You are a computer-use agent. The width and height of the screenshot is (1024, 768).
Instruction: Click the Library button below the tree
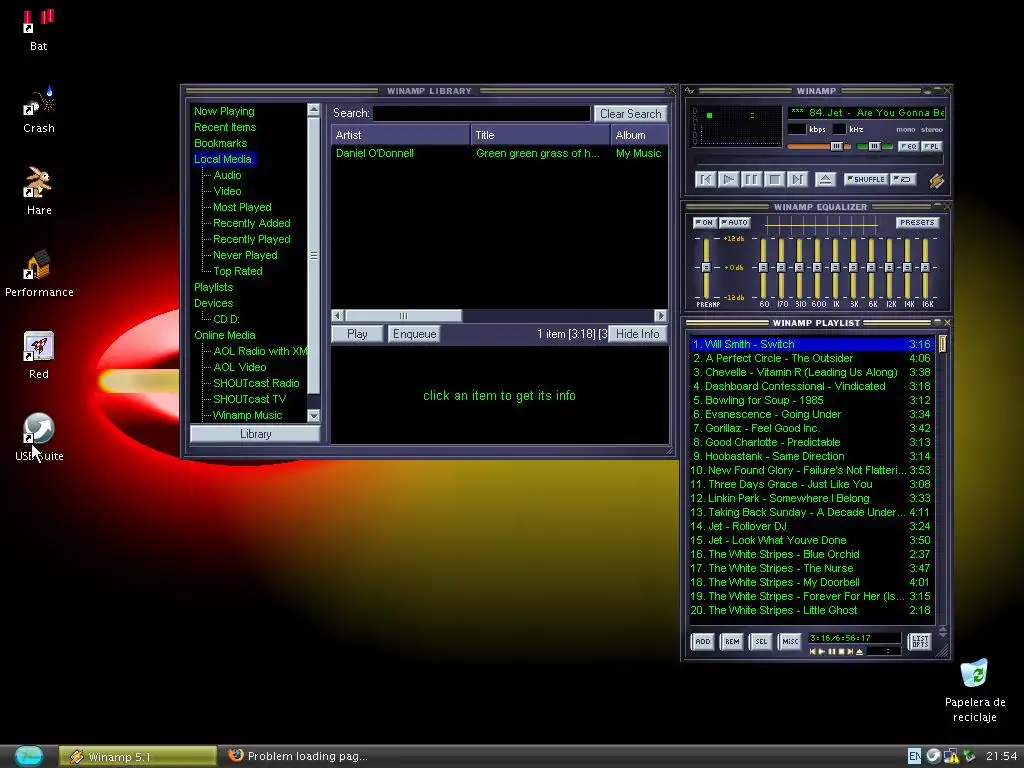[x=255, y=434]
